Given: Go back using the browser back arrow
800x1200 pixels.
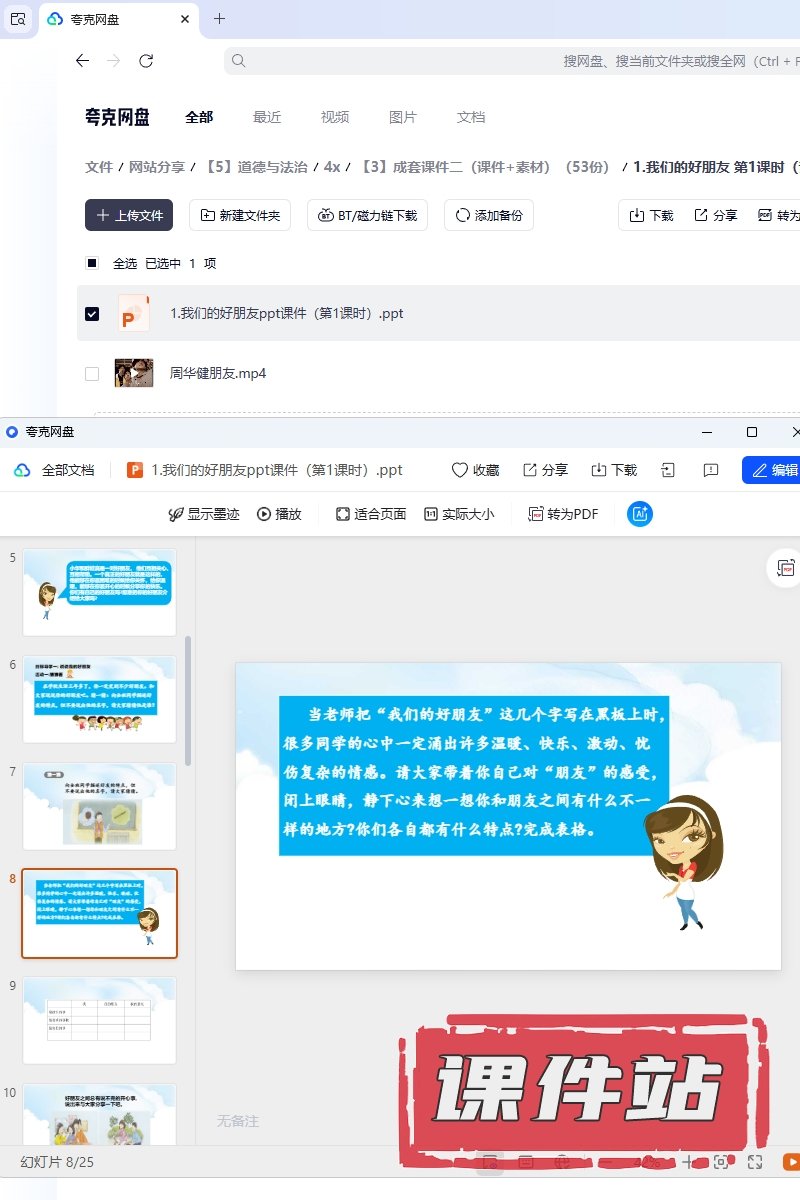Looking at the screenshot, I should point(82,61).
